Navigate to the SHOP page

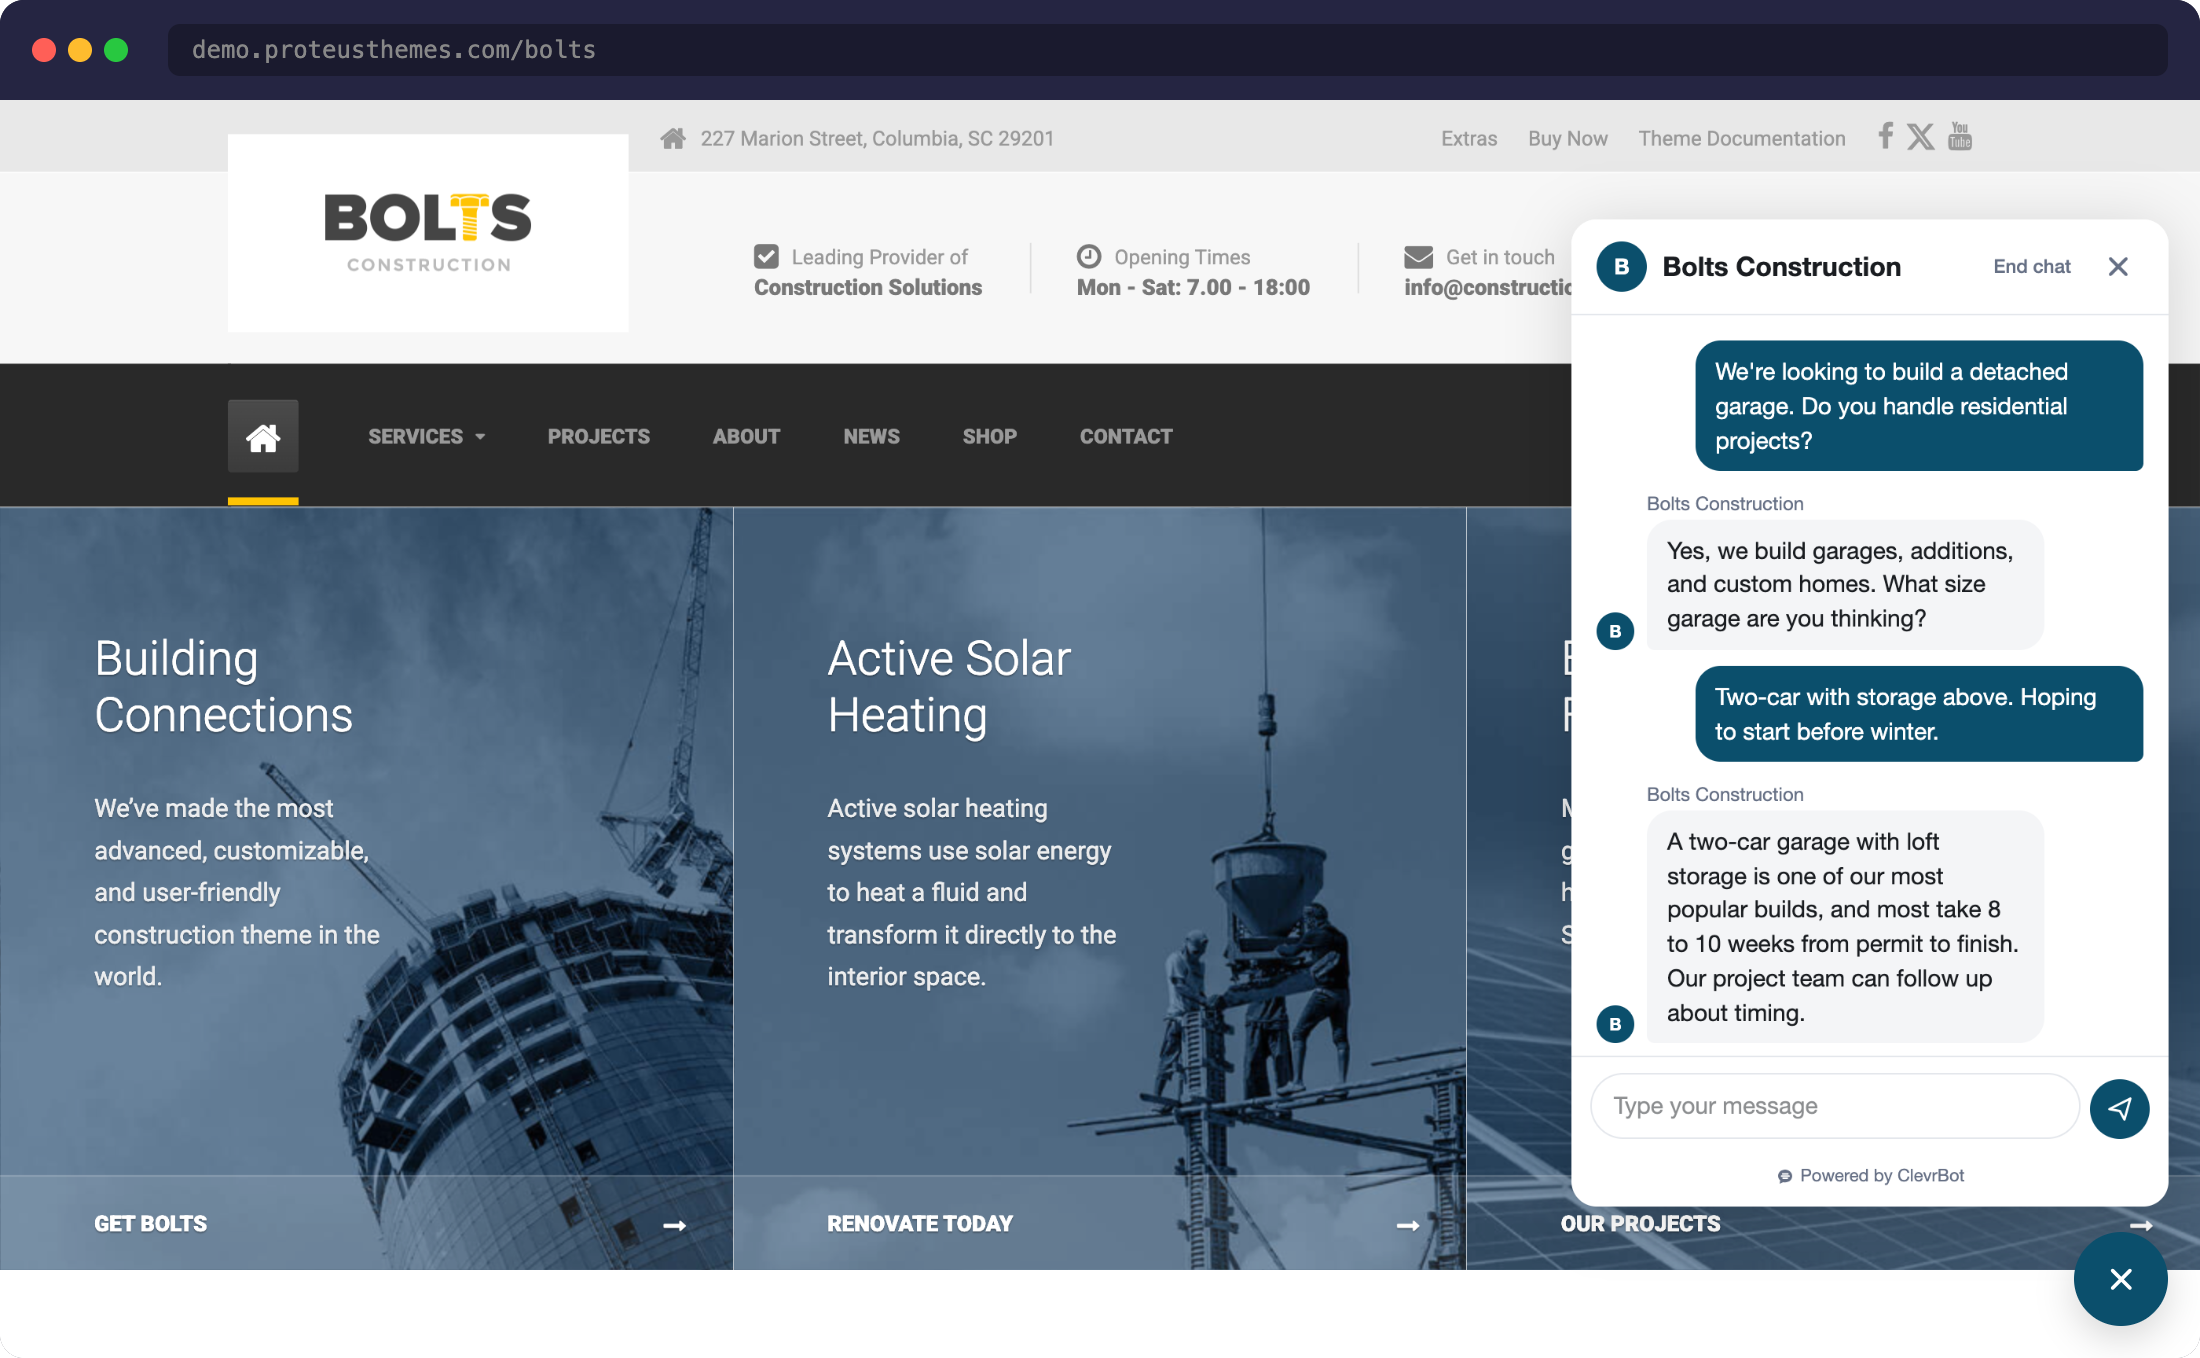(x=989, y=437)
